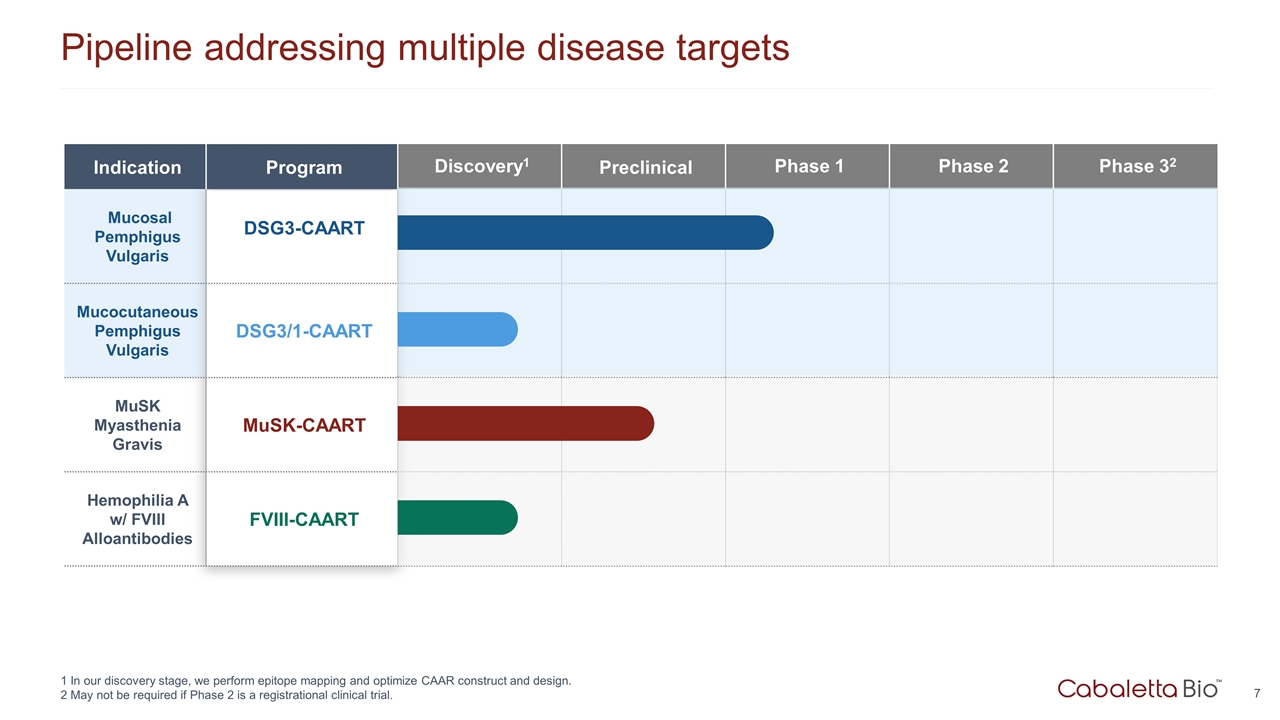Click the dark blue DSG3-CAART progress bar
Screen dimensions: 1280x720
pos(585,233)
